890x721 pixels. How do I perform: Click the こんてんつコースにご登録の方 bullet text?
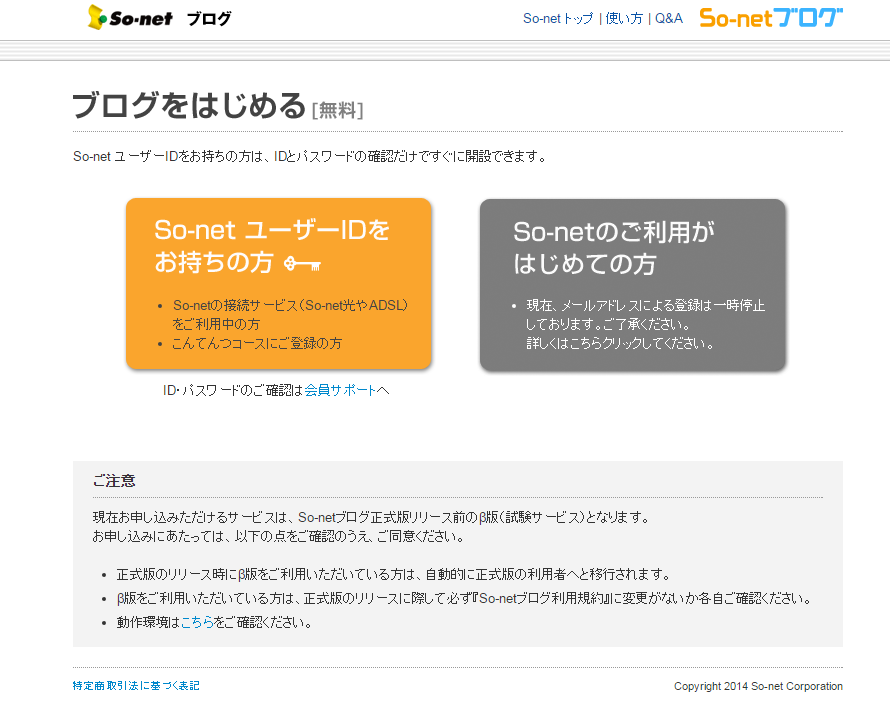click(x=257, y=343)
